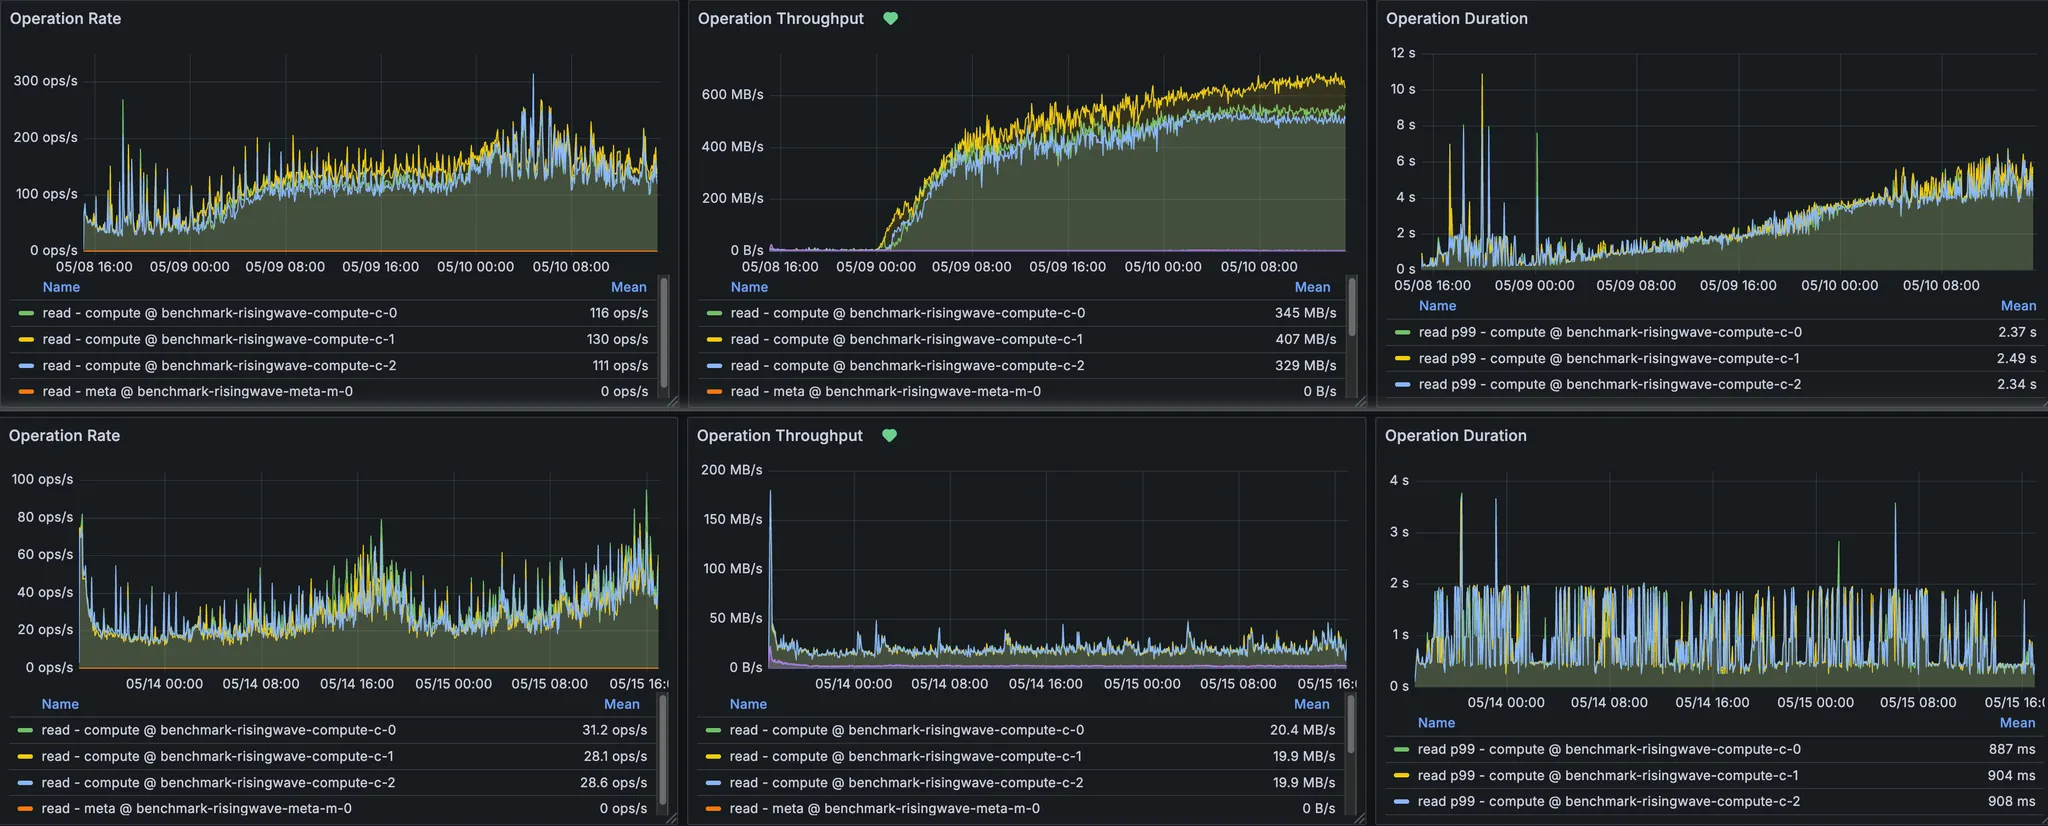Click the blue color swatch for compute-c-2 at 28.6 ops/s
Screen dimensions: 2048x826
26,783
